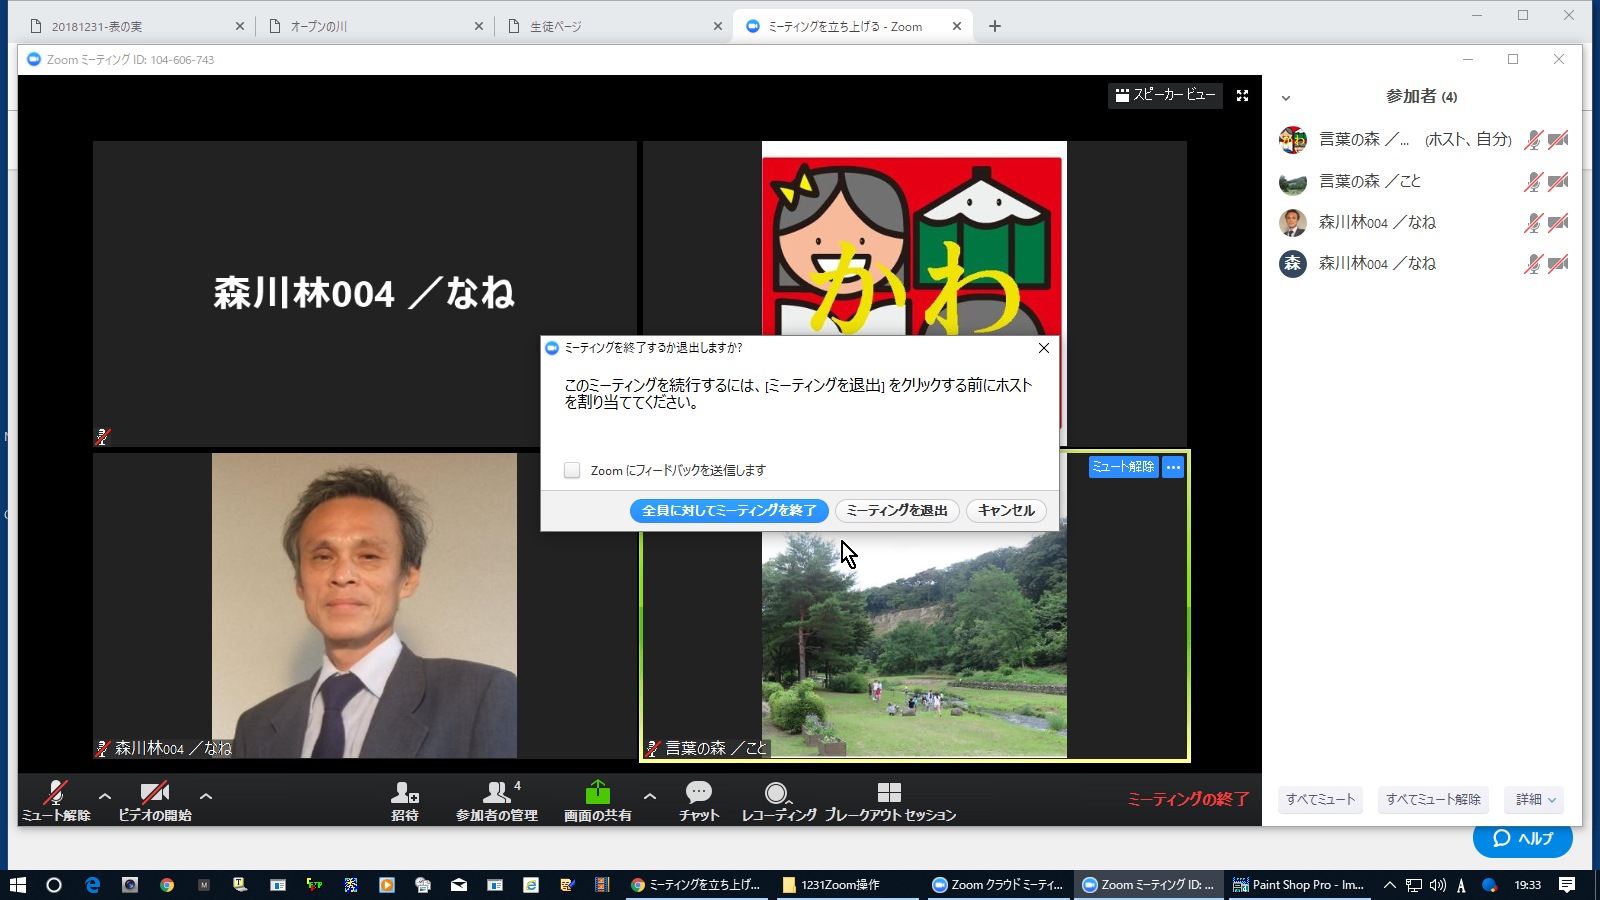Show hidden icons chevron in system tray
This screenshot has height=900, width=1600.
(x=1389, y=885)
